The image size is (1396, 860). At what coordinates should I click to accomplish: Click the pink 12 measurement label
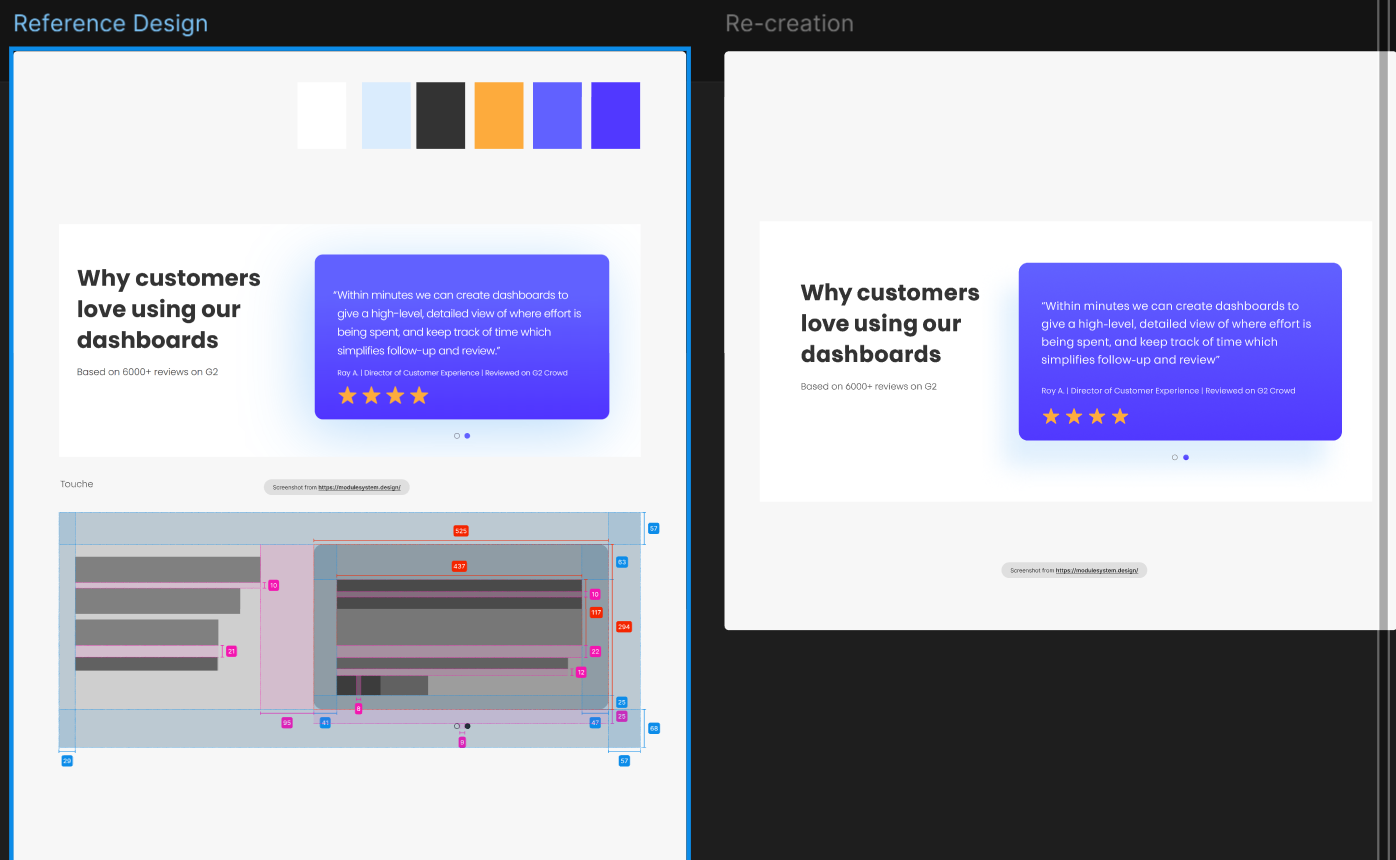pyautogui.click(x=581, y=672)
